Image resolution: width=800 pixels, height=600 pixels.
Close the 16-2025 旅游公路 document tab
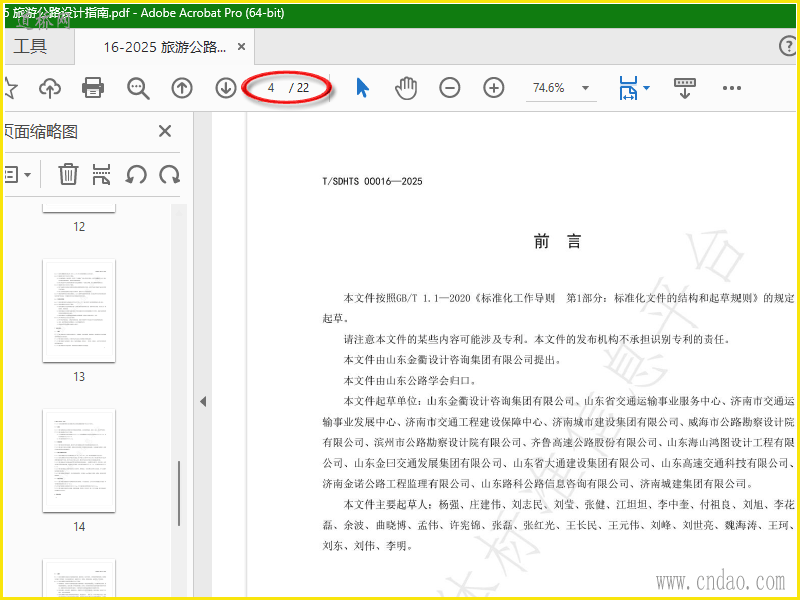pyautogui.click(x=241, y=47)
